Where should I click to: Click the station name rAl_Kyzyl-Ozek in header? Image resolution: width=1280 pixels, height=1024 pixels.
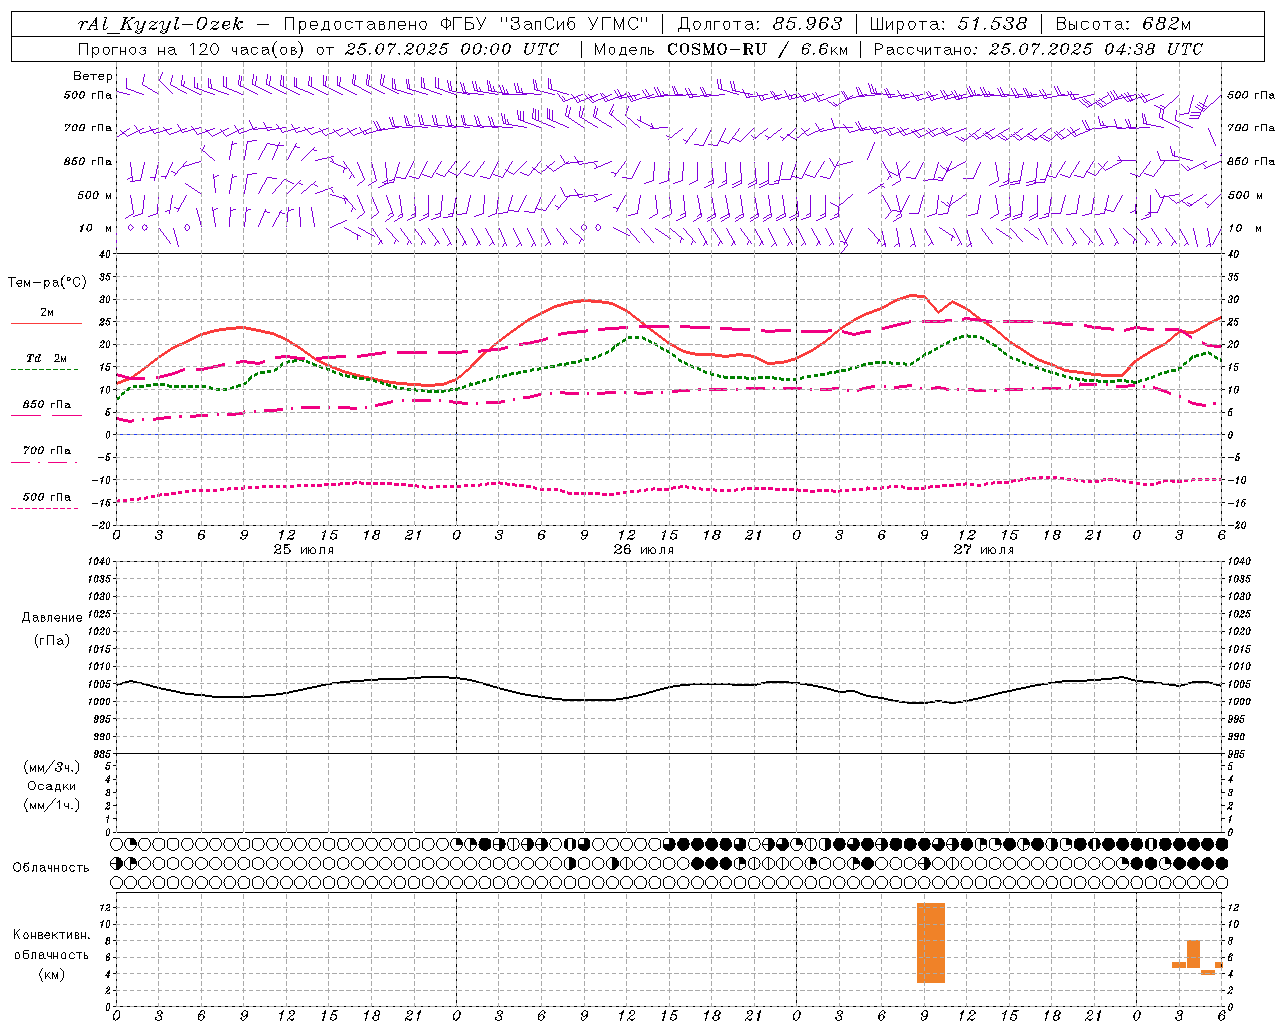160,24
